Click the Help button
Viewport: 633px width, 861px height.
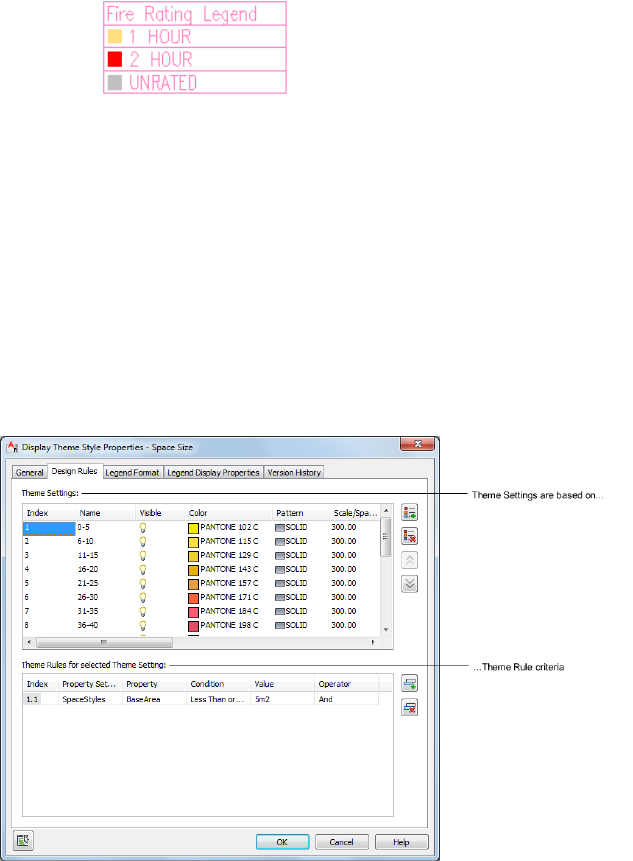pyautogui.click(x=401, y=842)
